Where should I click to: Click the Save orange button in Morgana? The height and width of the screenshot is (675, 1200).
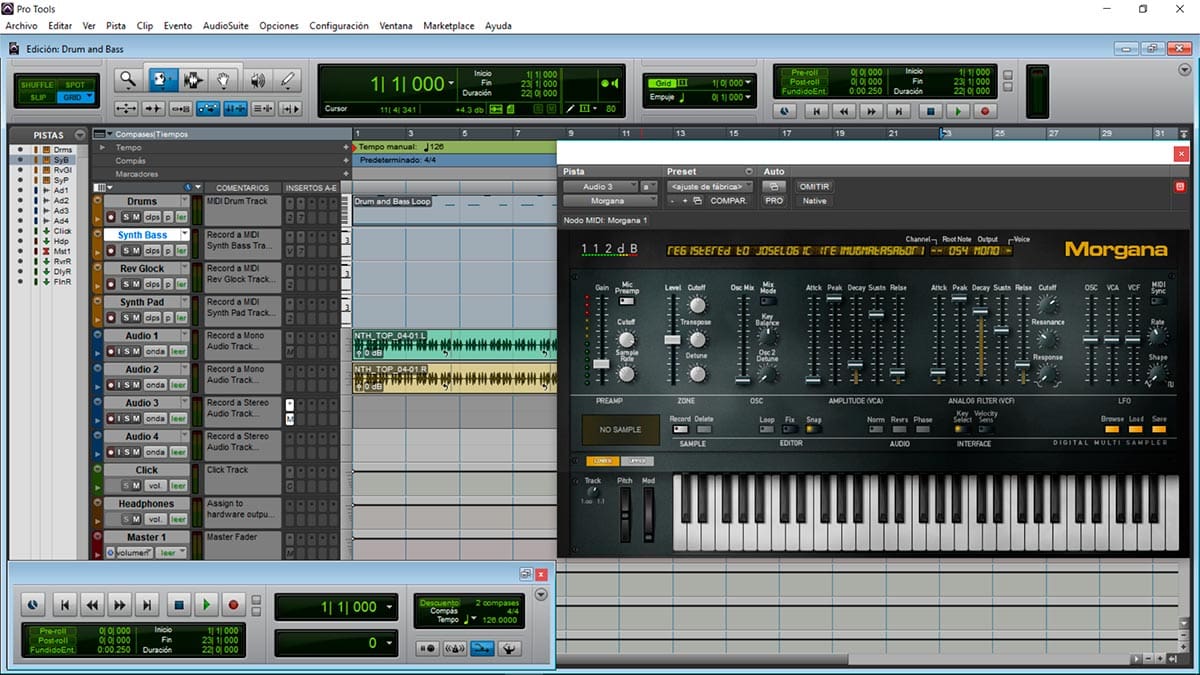point(1159,430)
